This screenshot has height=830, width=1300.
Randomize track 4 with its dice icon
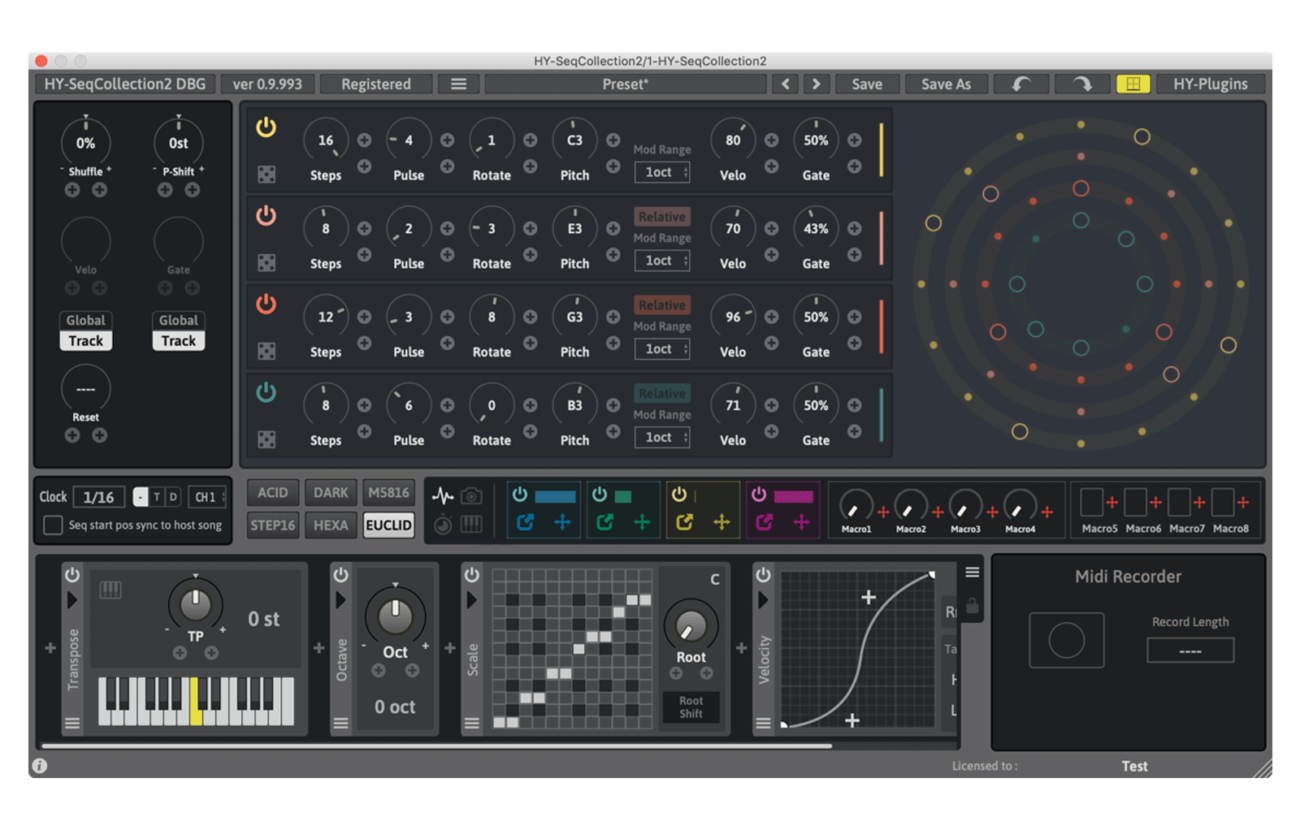[x=266, y=439]
